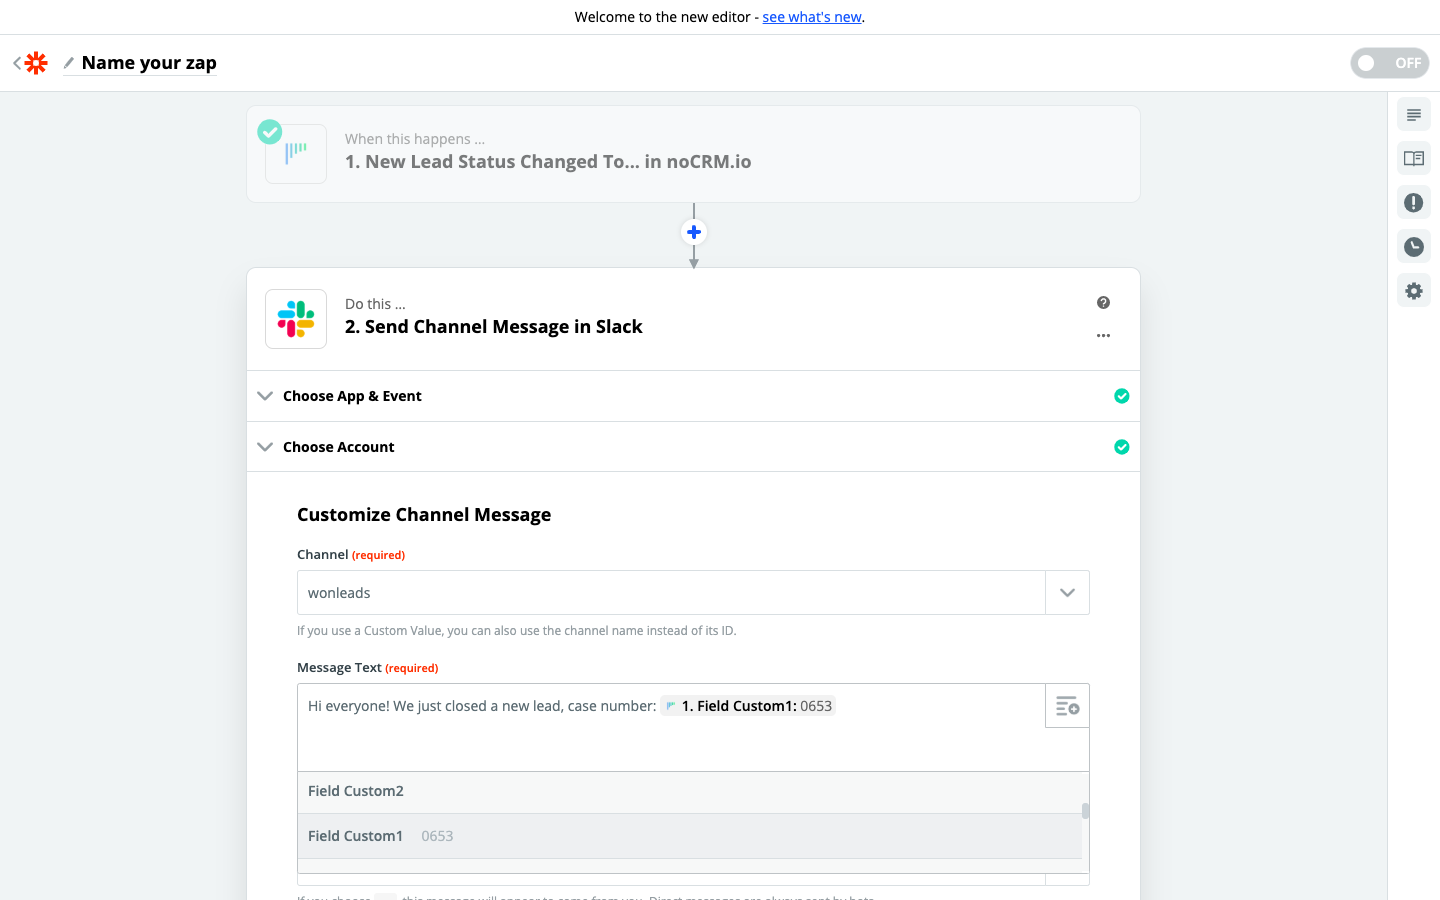Click the plus icon to add step
The image size is (1440, 900).
coord(694,232)
